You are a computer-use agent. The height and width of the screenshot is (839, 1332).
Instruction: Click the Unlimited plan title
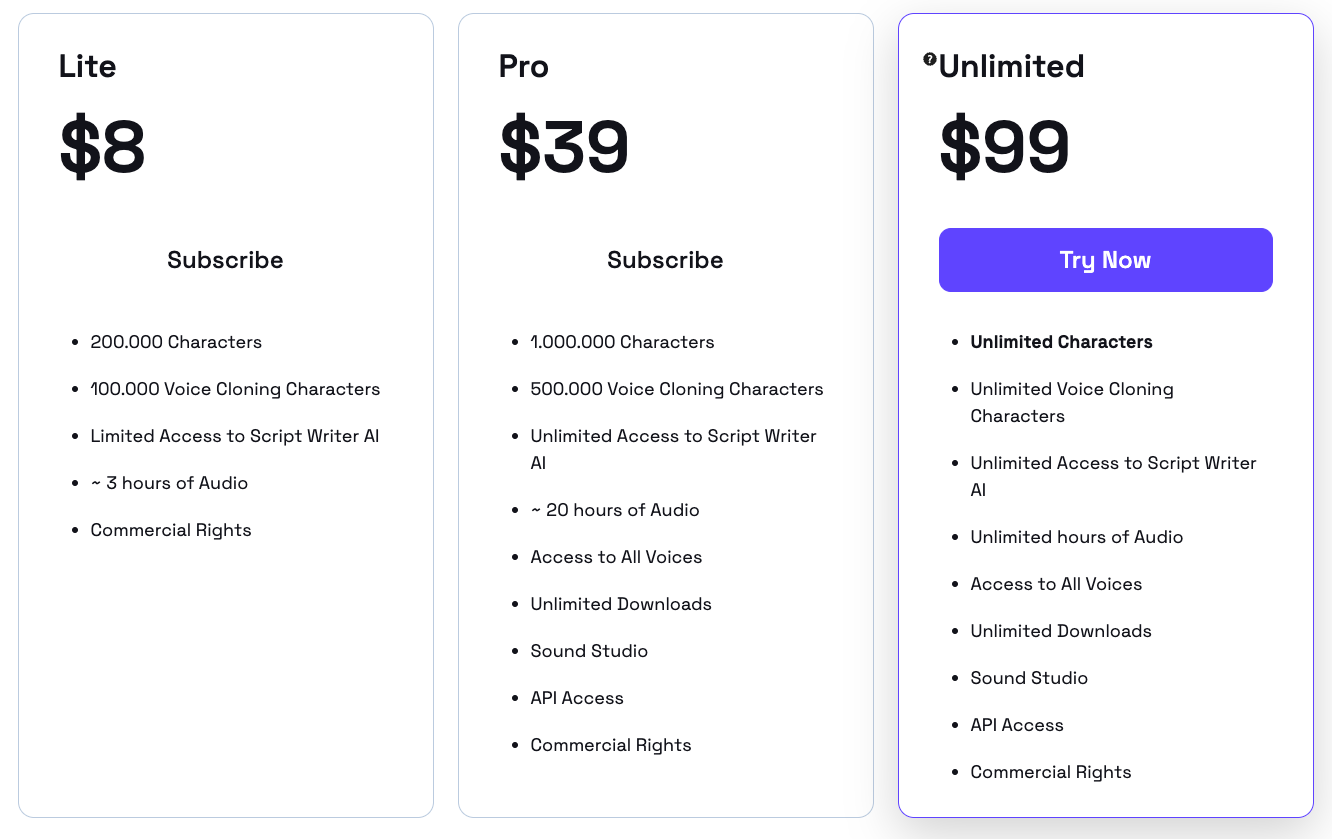coord(1011,66)
